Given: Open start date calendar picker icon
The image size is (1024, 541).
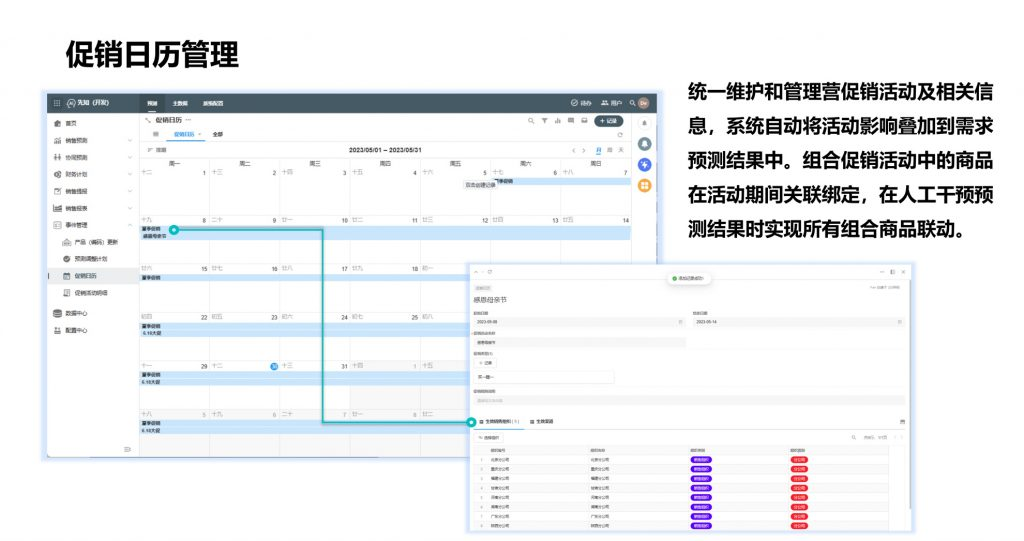Looking at the screenshot, I should click(x=680, y=322).
